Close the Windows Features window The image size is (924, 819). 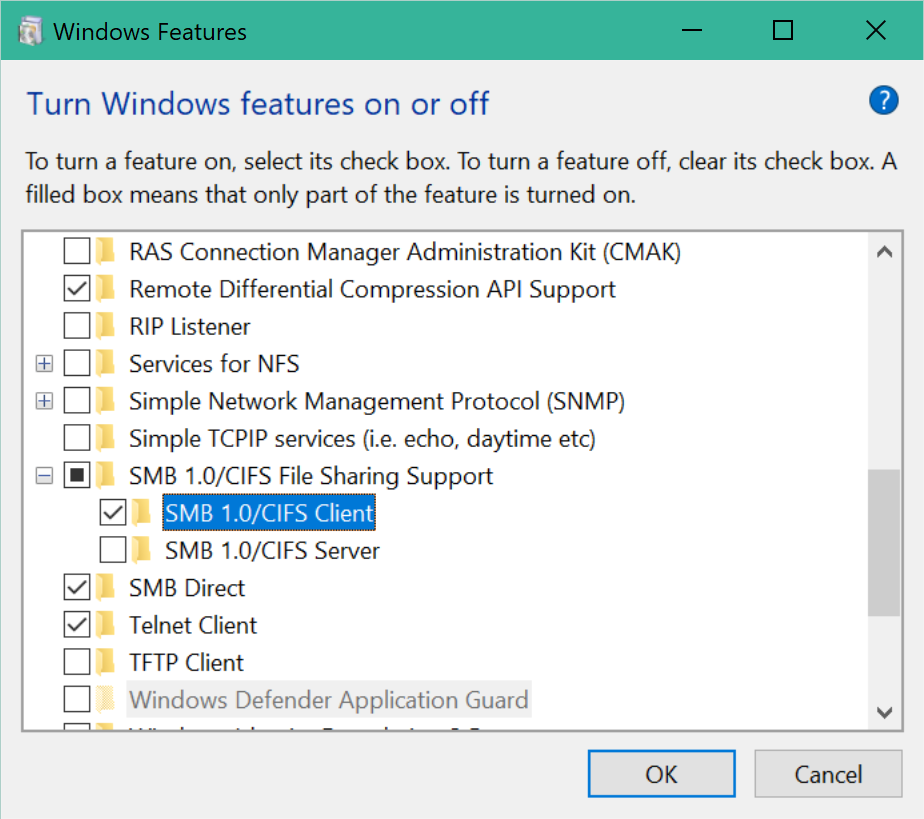click(x=876, y=30)
